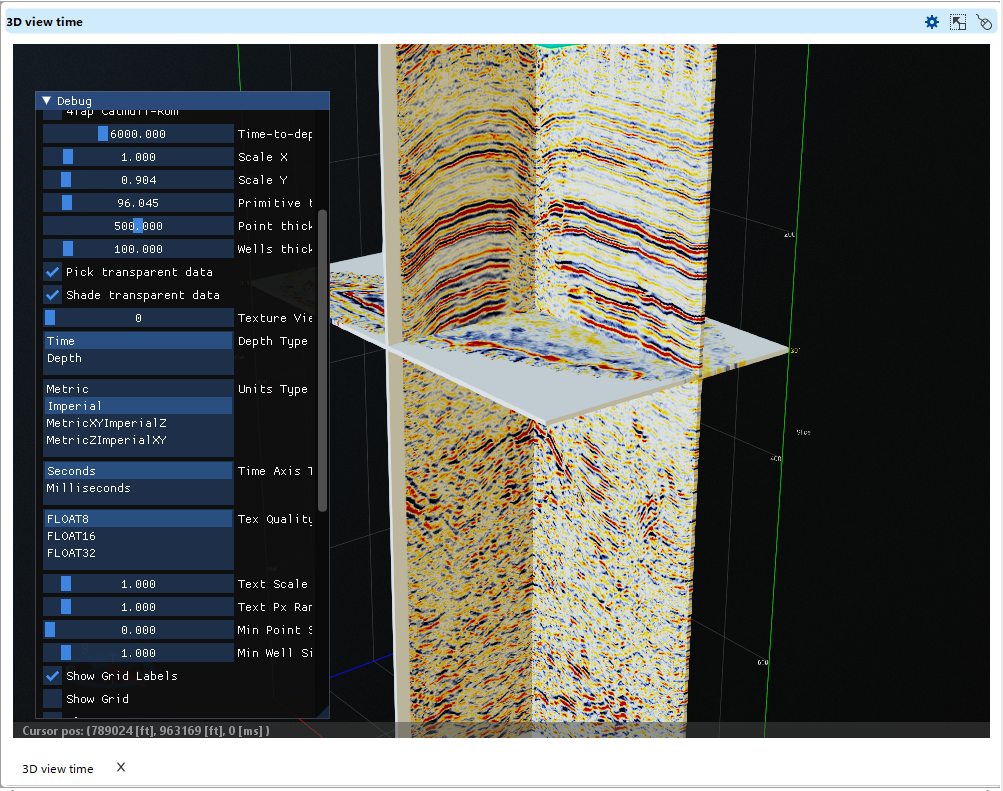
Task: Click the mouse interaction icon in the header
Action: coord(983,21)
